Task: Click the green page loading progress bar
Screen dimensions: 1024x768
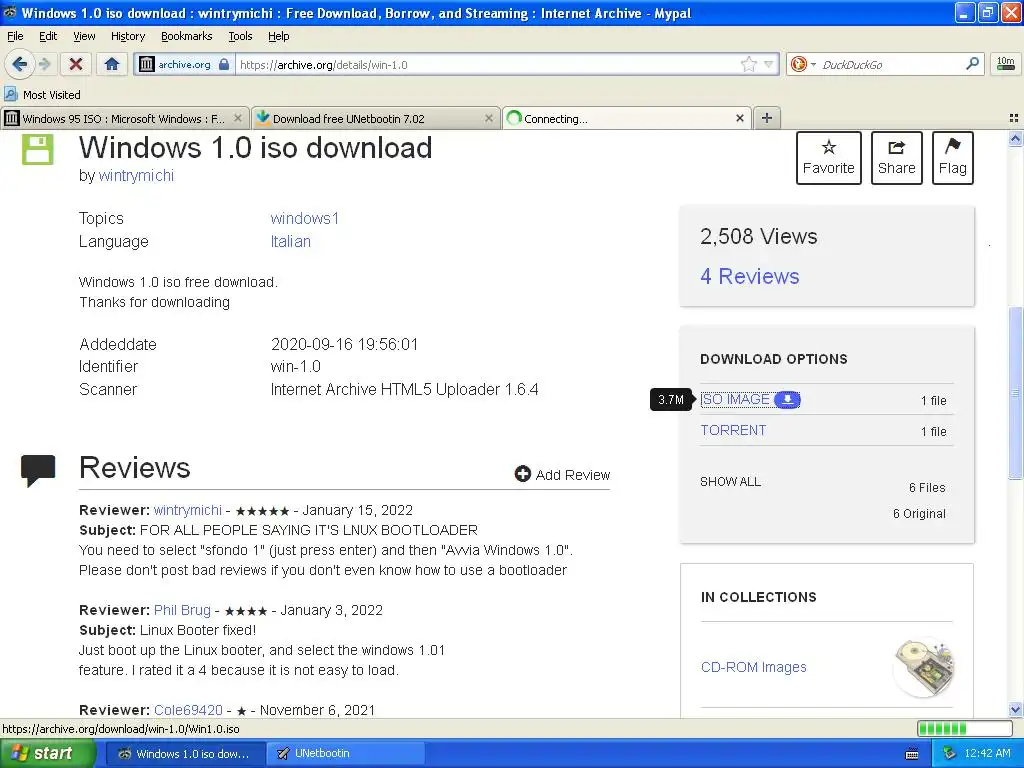Action: pos(964,728)
